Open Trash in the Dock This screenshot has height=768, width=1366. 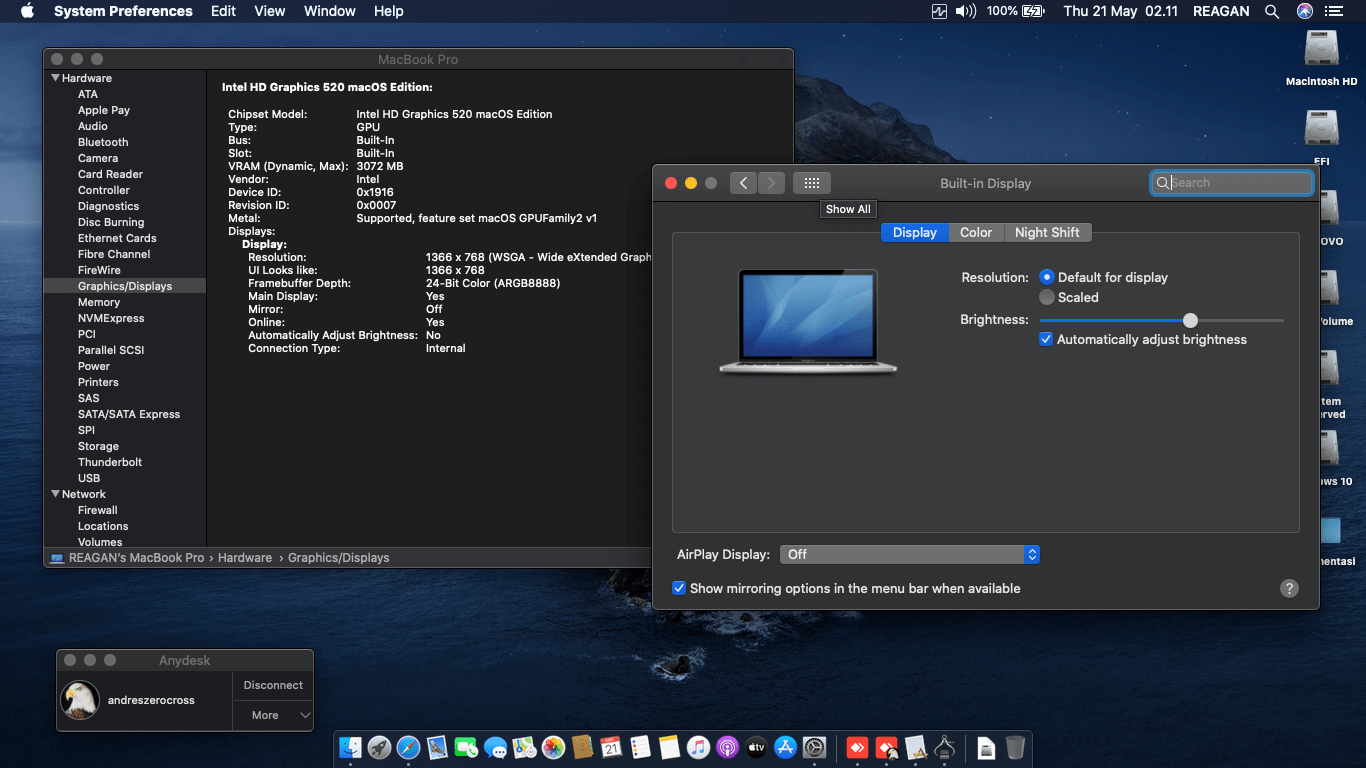tap(1015, 747)
